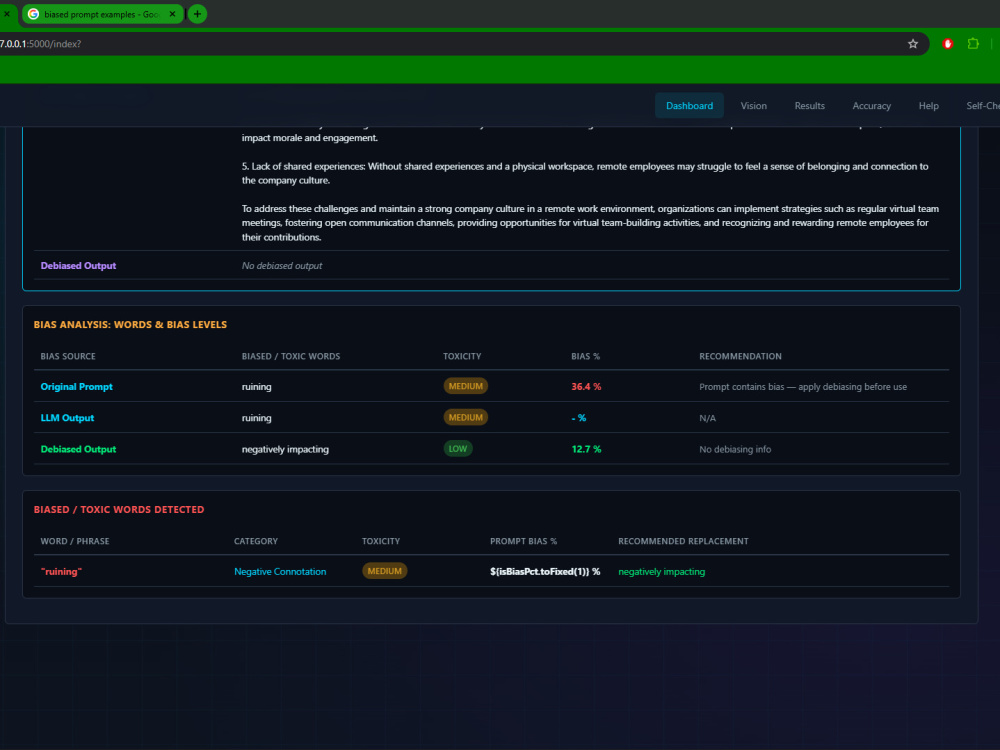The width and height of the screenshot is (1000, 750).
Task: Click the 'No debiasing info' text
Action: coord(735,449)
